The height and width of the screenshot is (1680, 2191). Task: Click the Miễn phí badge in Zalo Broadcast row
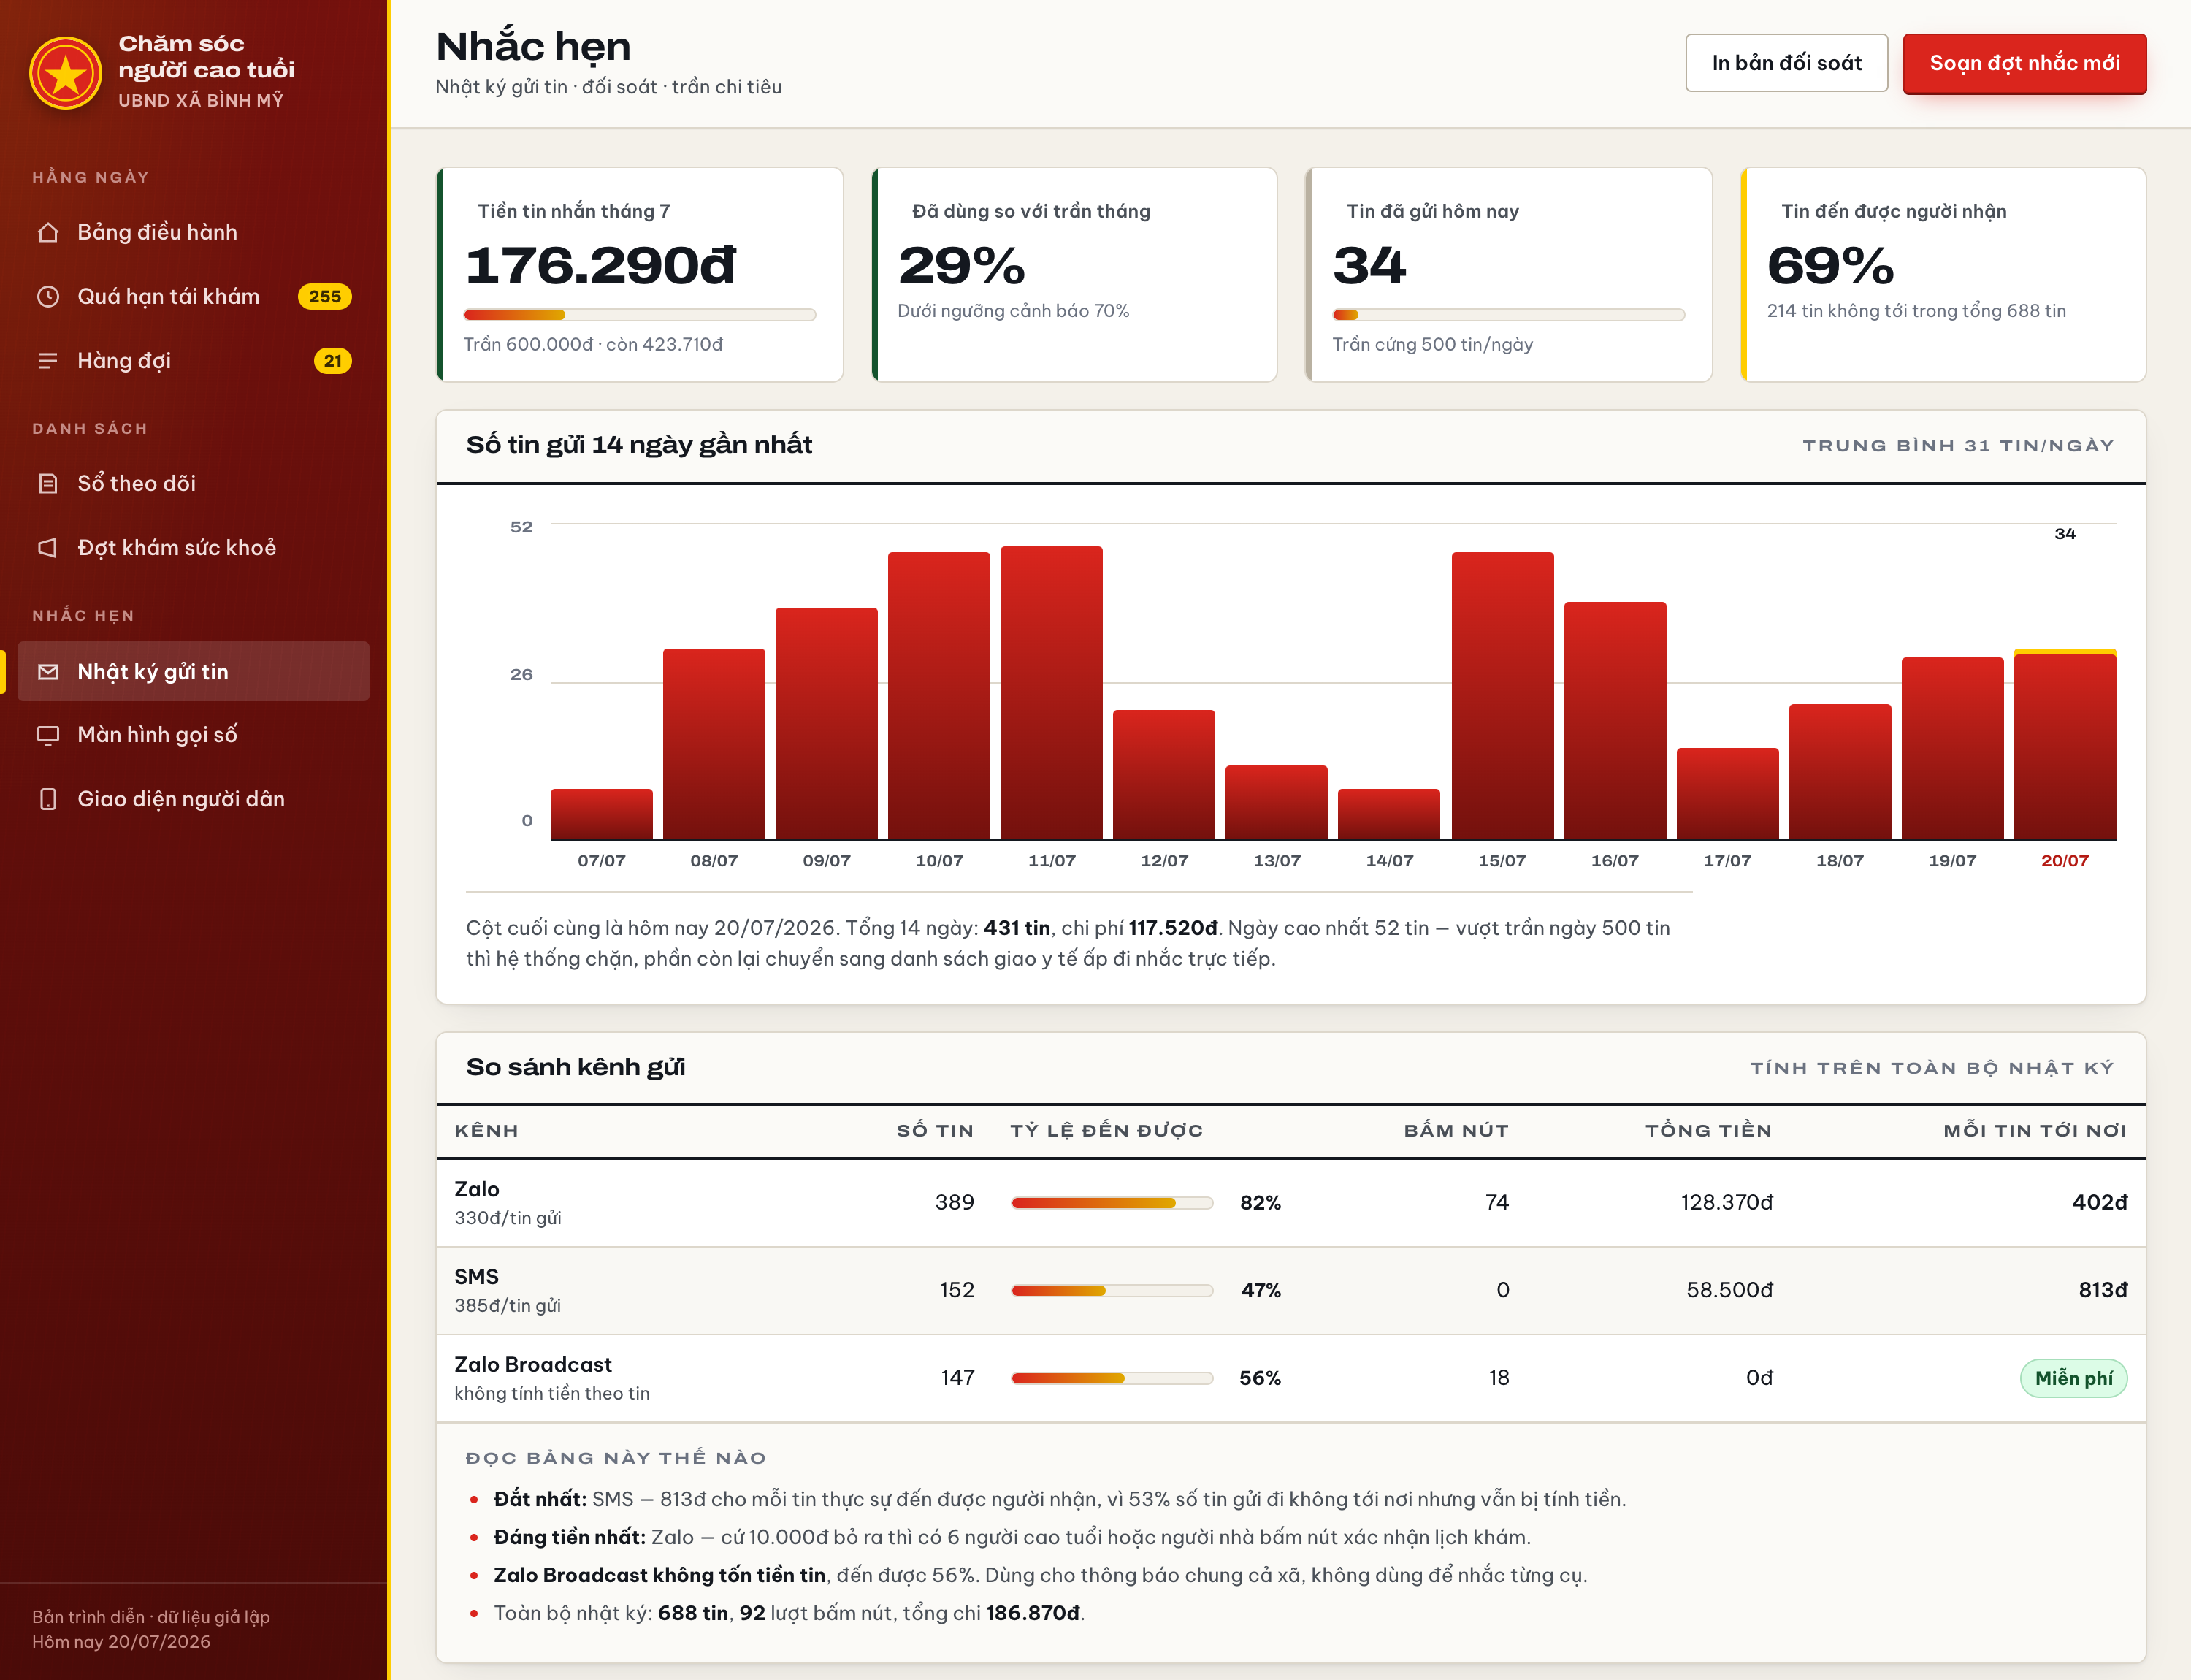click(x=2073, y=1378)
